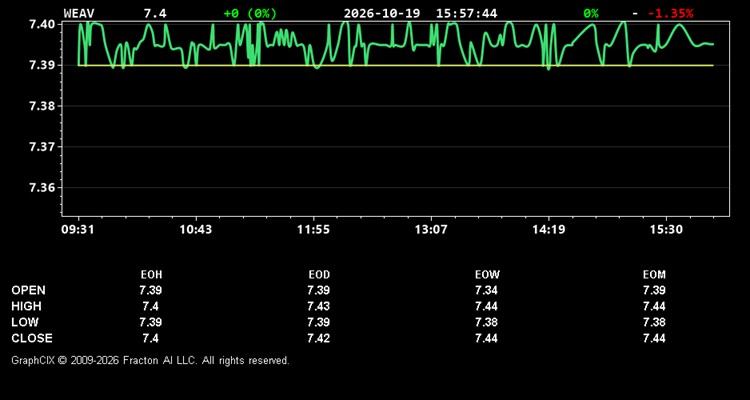Click the EOW OPEN value 7.34
Screen dimensions: 750x400
pyautogui.click(x=486, y=290)
